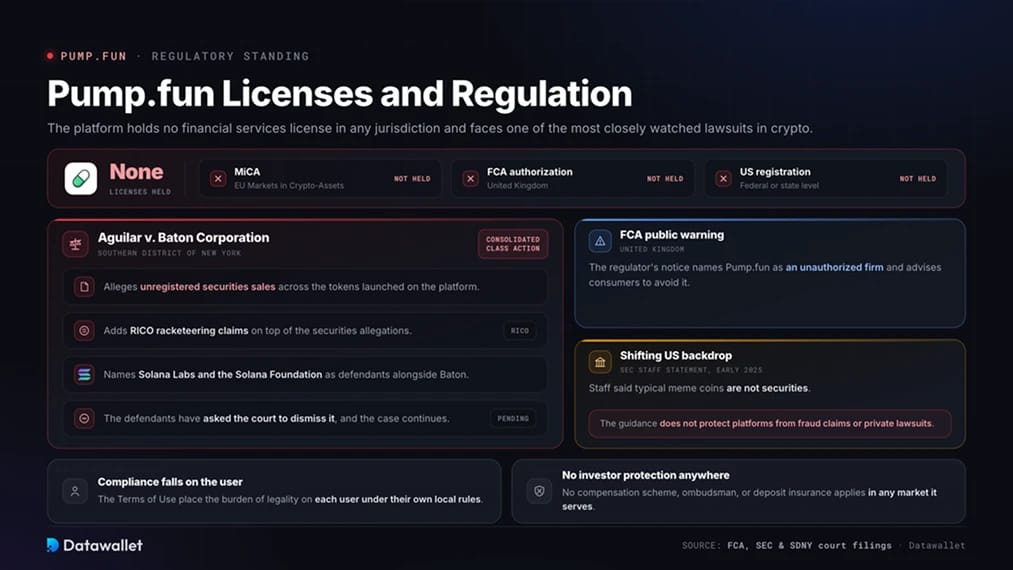1013x570 pixels.
Task: Click the shield icon beside No investor protection
Action: coord(539,491)
